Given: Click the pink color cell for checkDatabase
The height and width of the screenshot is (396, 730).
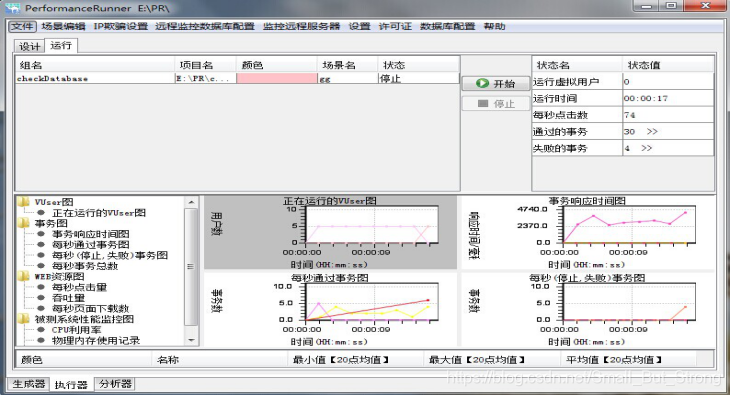Looking at the screenshot, I should [277, 79].
